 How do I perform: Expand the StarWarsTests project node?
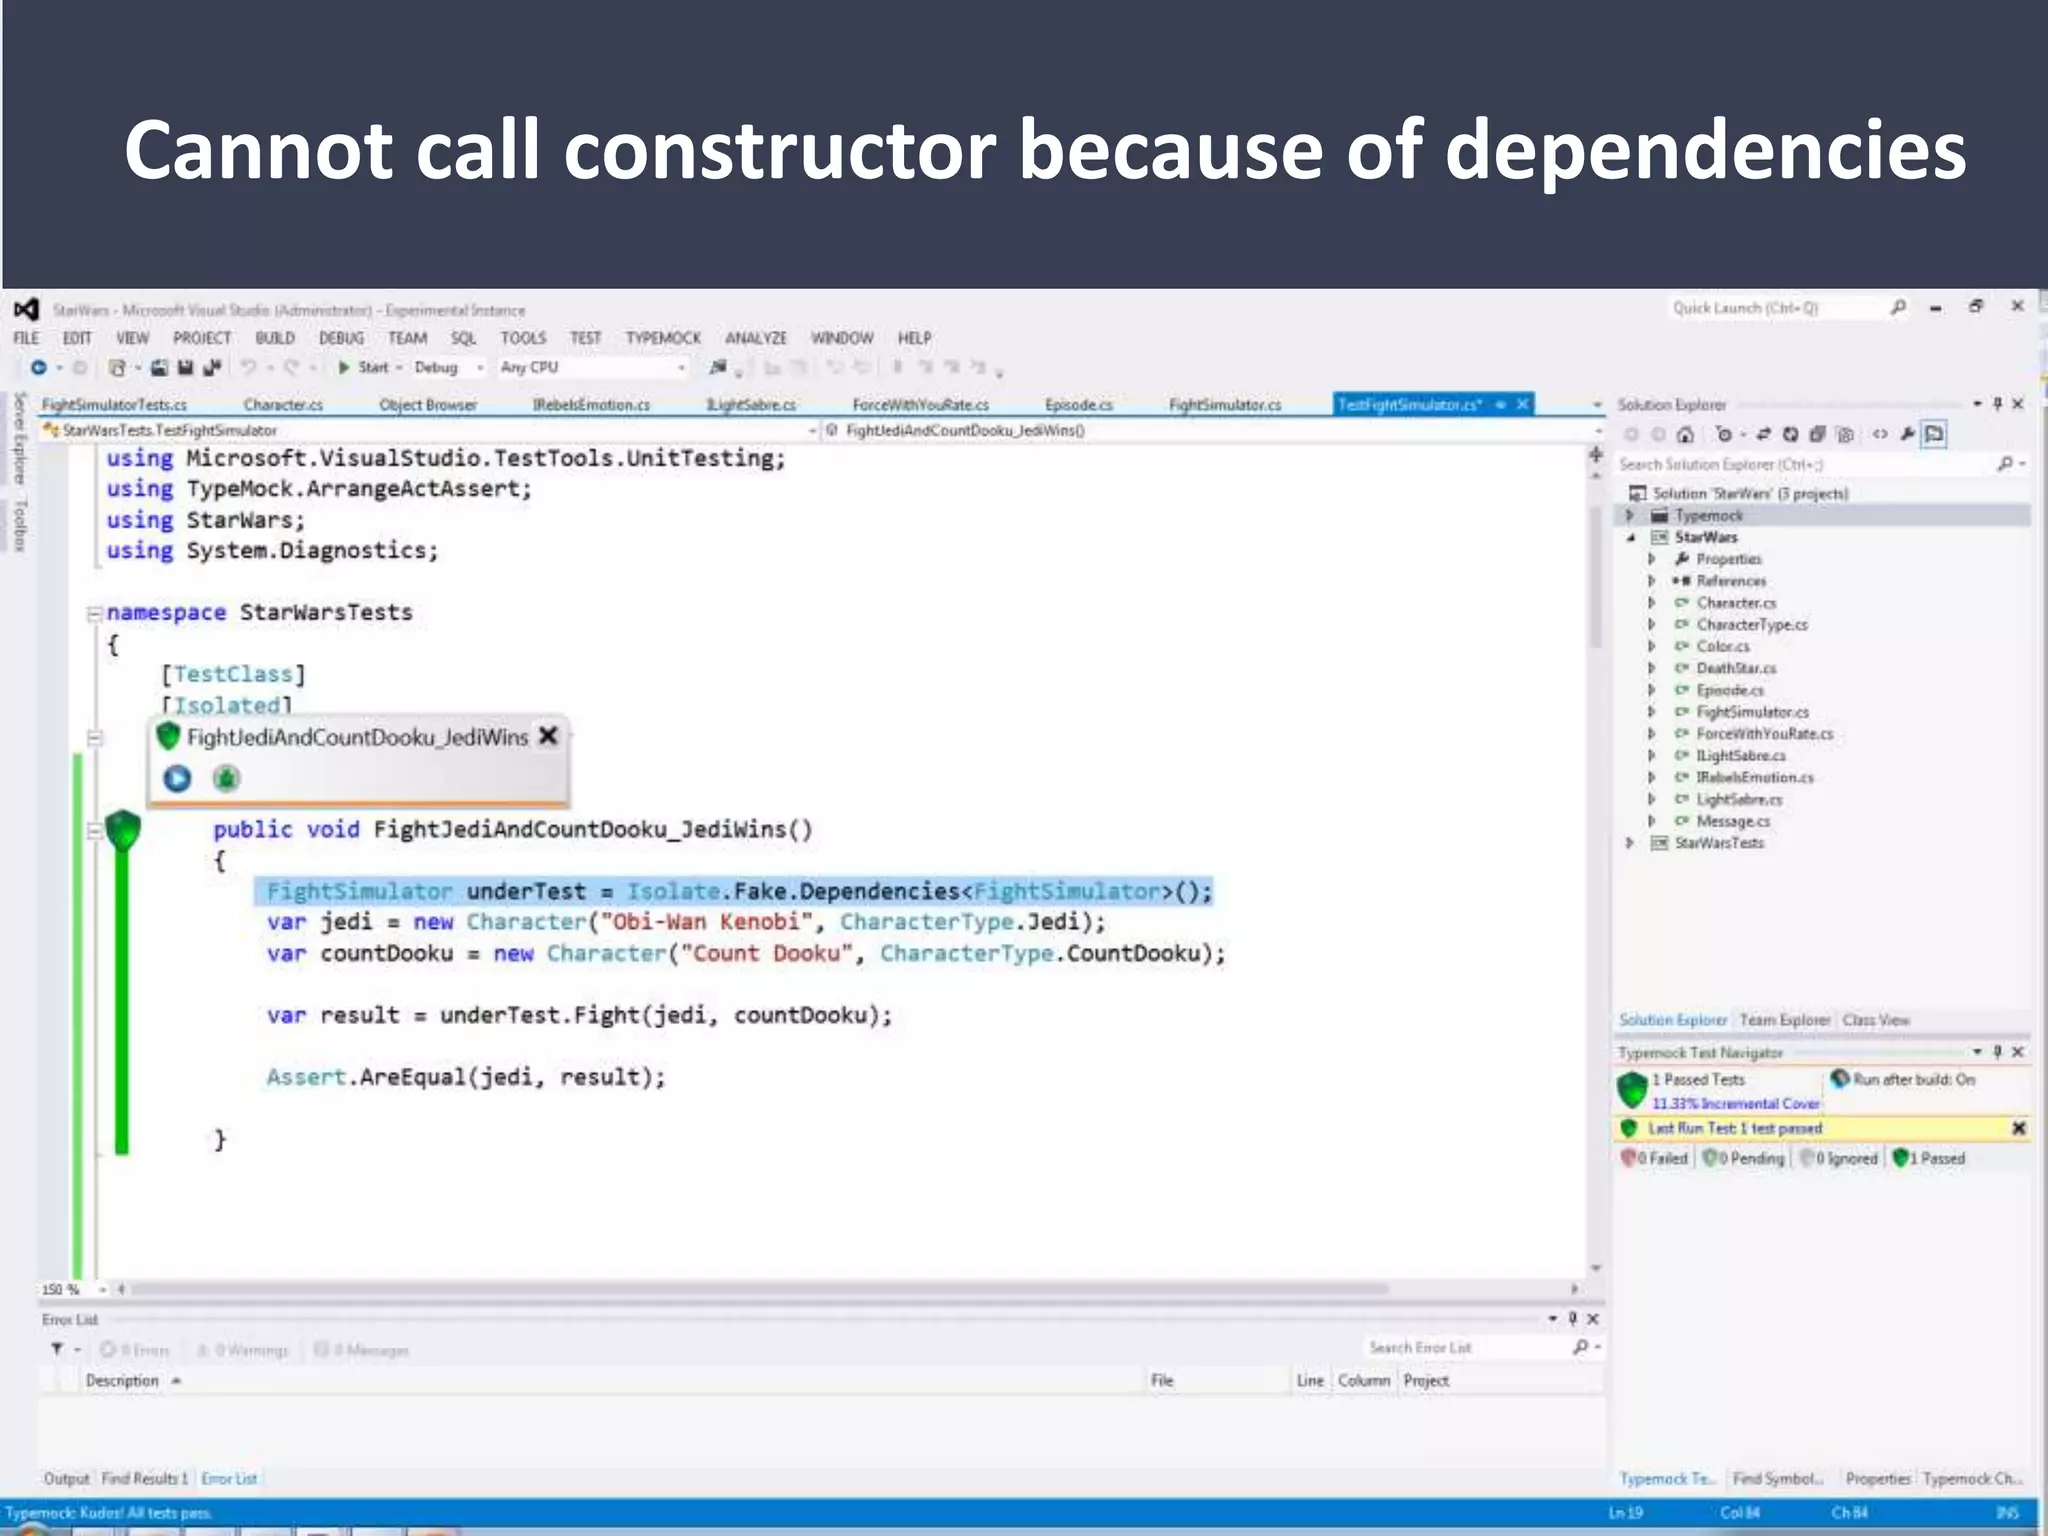coord(1630,843)
